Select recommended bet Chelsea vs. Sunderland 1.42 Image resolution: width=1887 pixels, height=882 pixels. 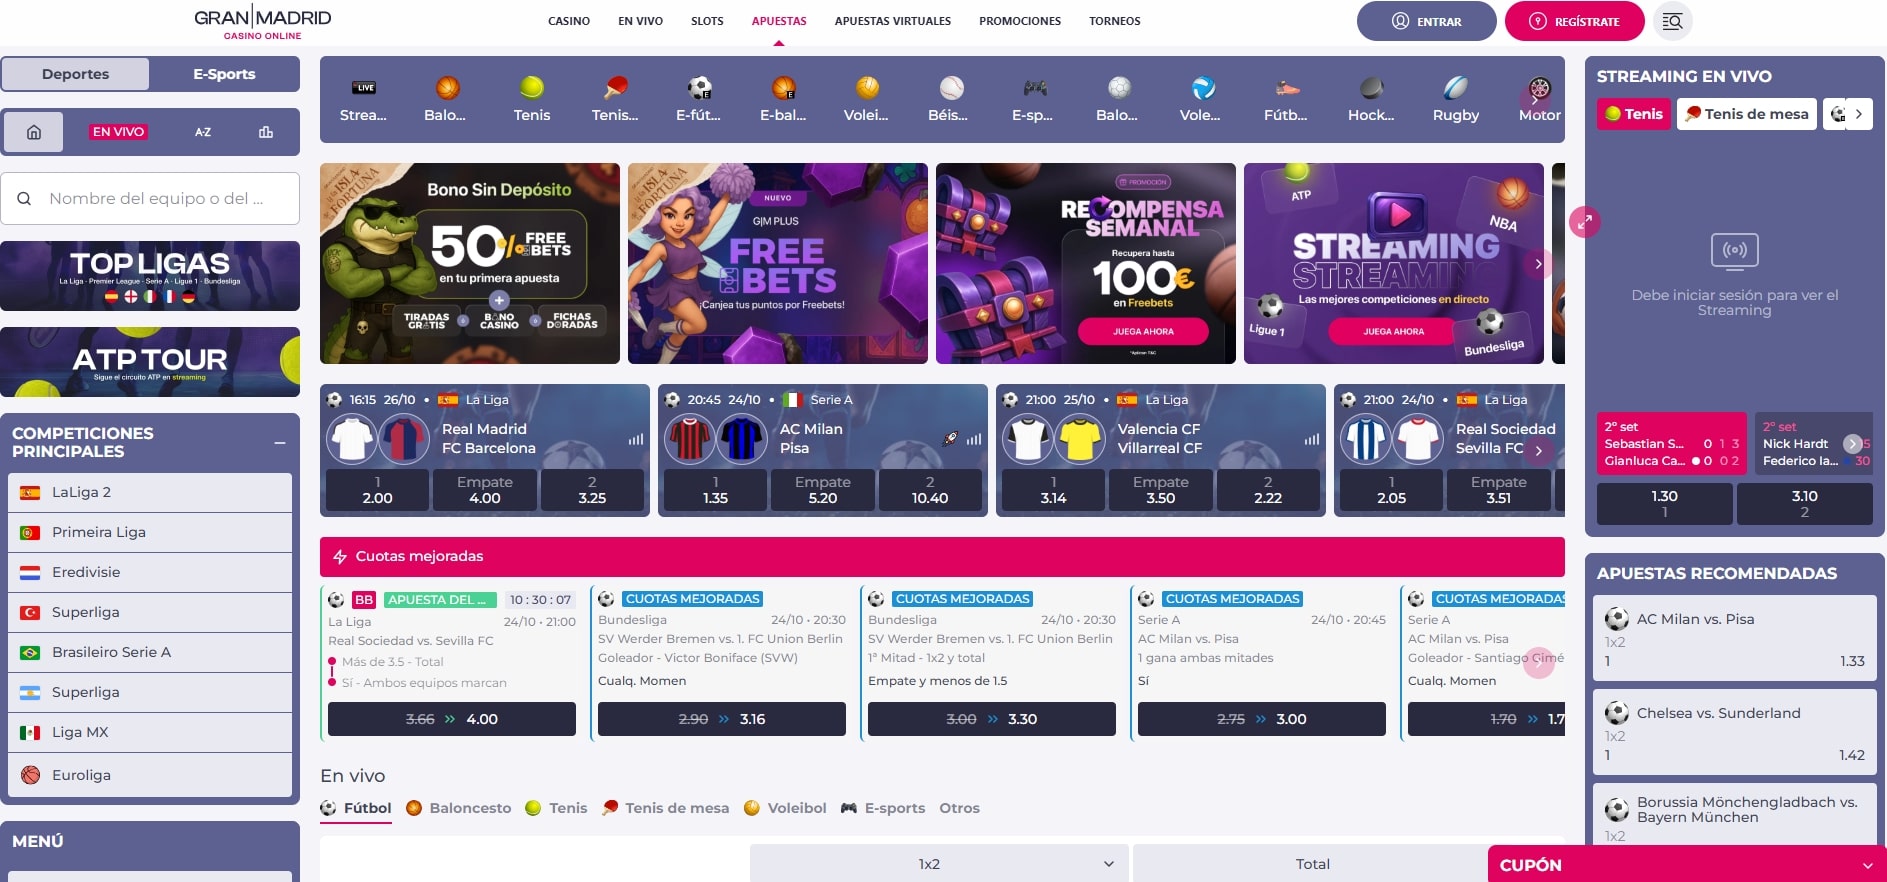coord(1734,732)
